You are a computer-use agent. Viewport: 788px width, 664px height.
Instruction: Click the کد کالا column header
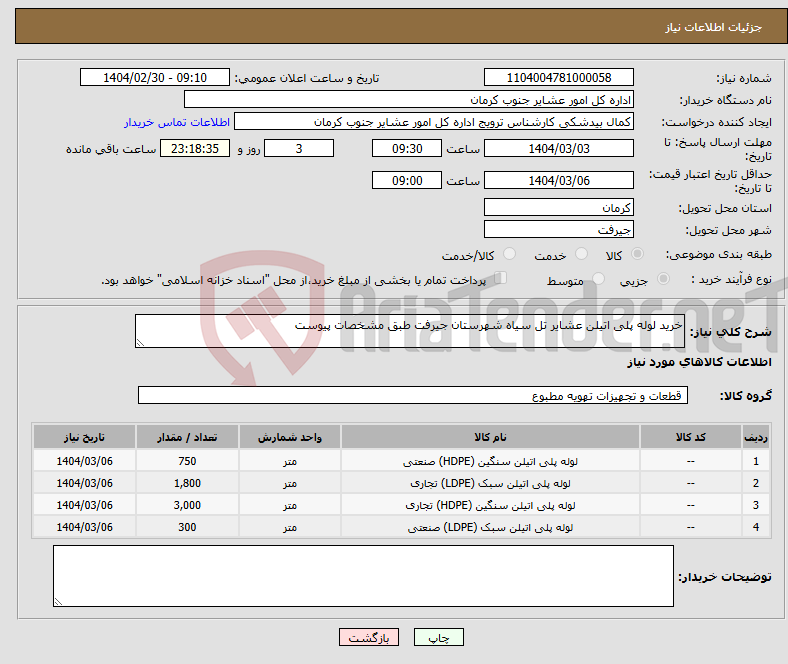(691, 437)
